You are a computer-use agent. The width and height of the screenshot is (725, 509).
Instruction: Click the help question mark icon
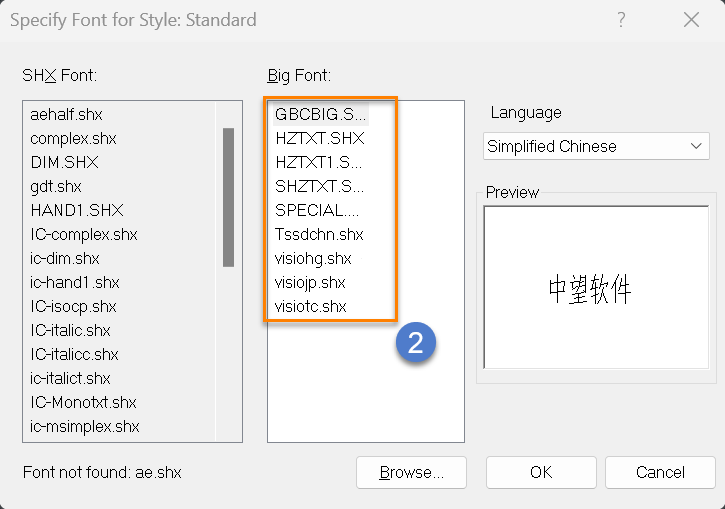click(621, 20)
